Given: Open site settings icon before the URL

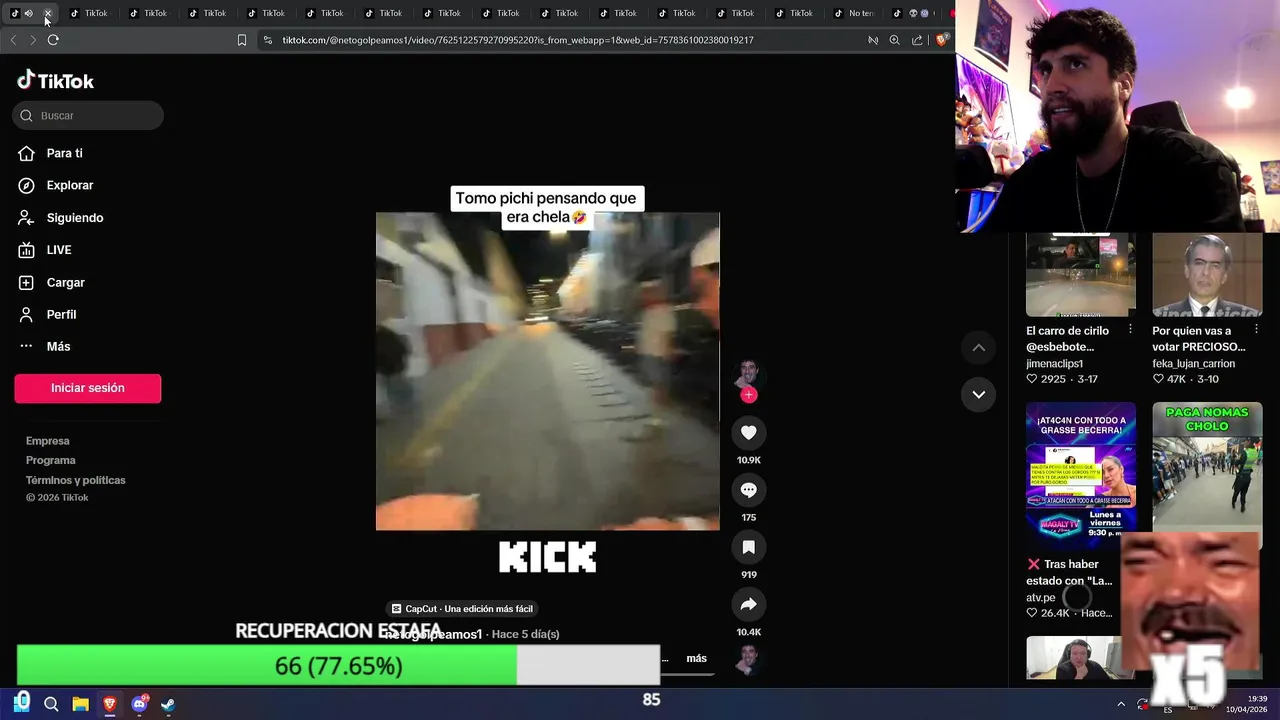Looking at the screenshot, I should tap(268, 40).
